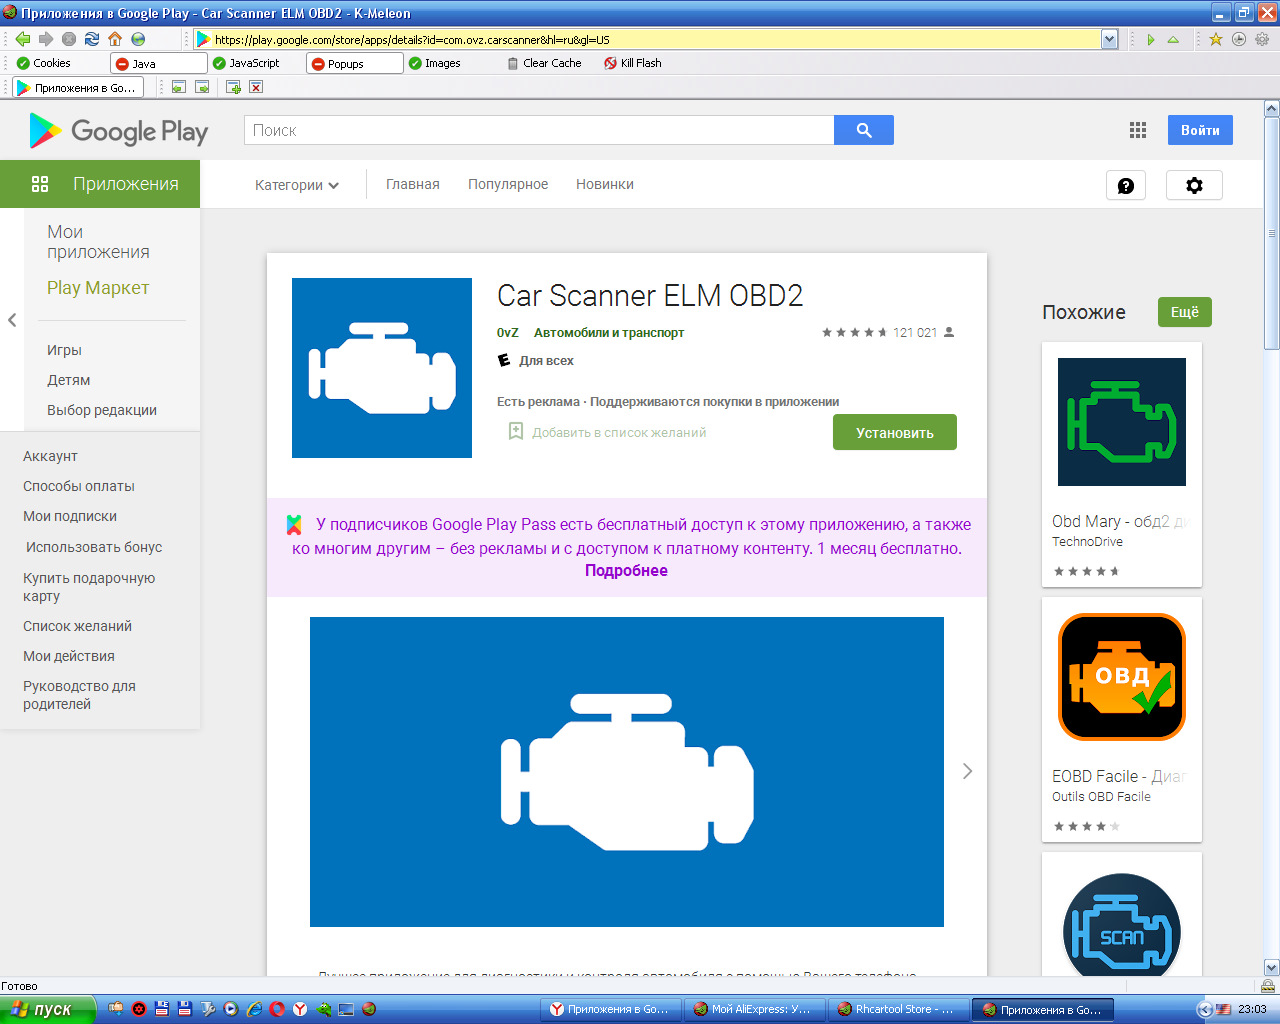Open Список желаний in sidebar
1280x1024 pixels.
77,626
